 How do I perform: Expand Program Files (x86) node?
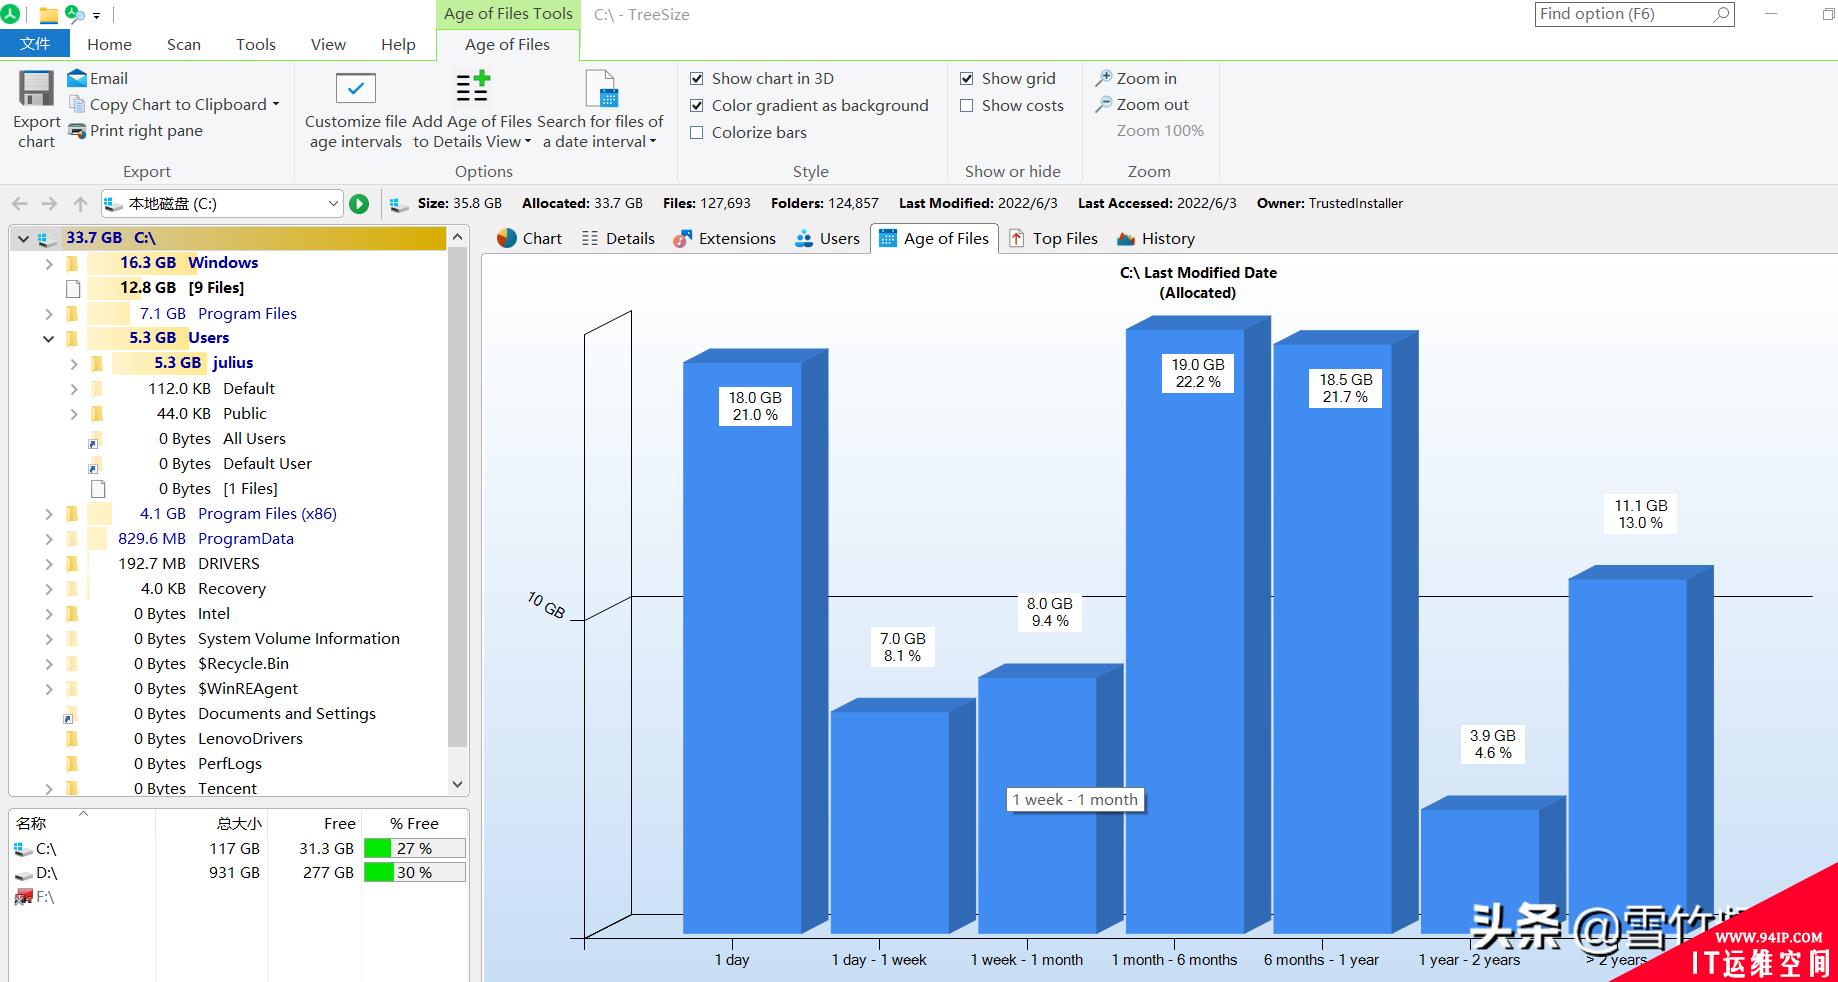(x=49, y=514)
